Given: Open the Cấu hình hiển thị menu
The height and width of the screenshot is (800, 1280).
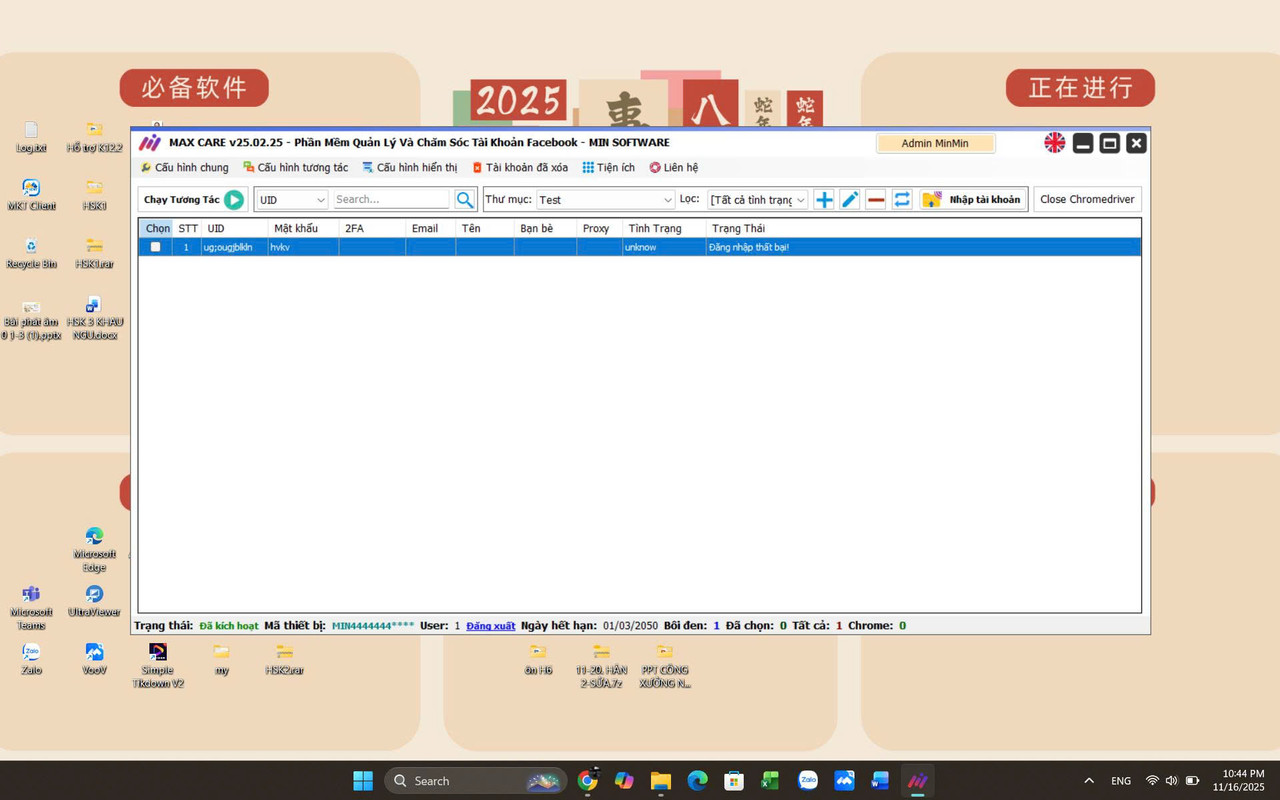Looking at the screenshot, I should pos(410,168).
